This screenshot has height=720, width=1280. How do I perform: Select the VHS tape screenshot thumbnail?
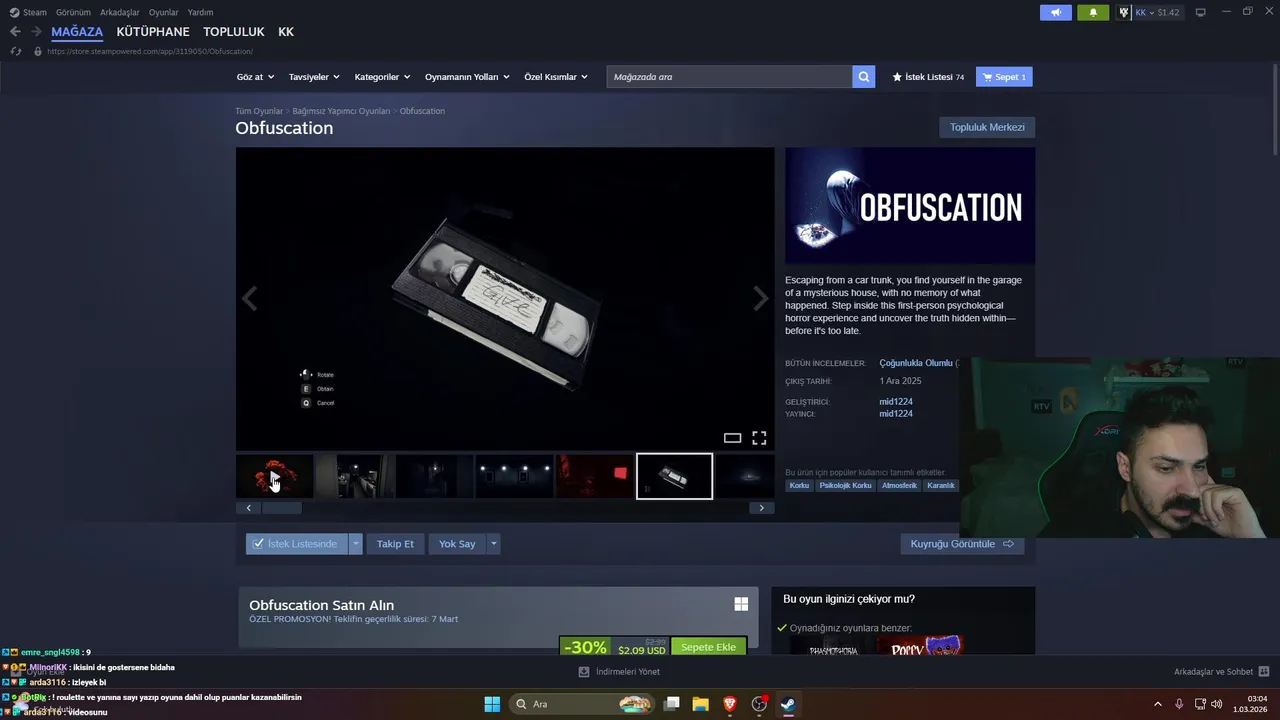tap(675, 476)
